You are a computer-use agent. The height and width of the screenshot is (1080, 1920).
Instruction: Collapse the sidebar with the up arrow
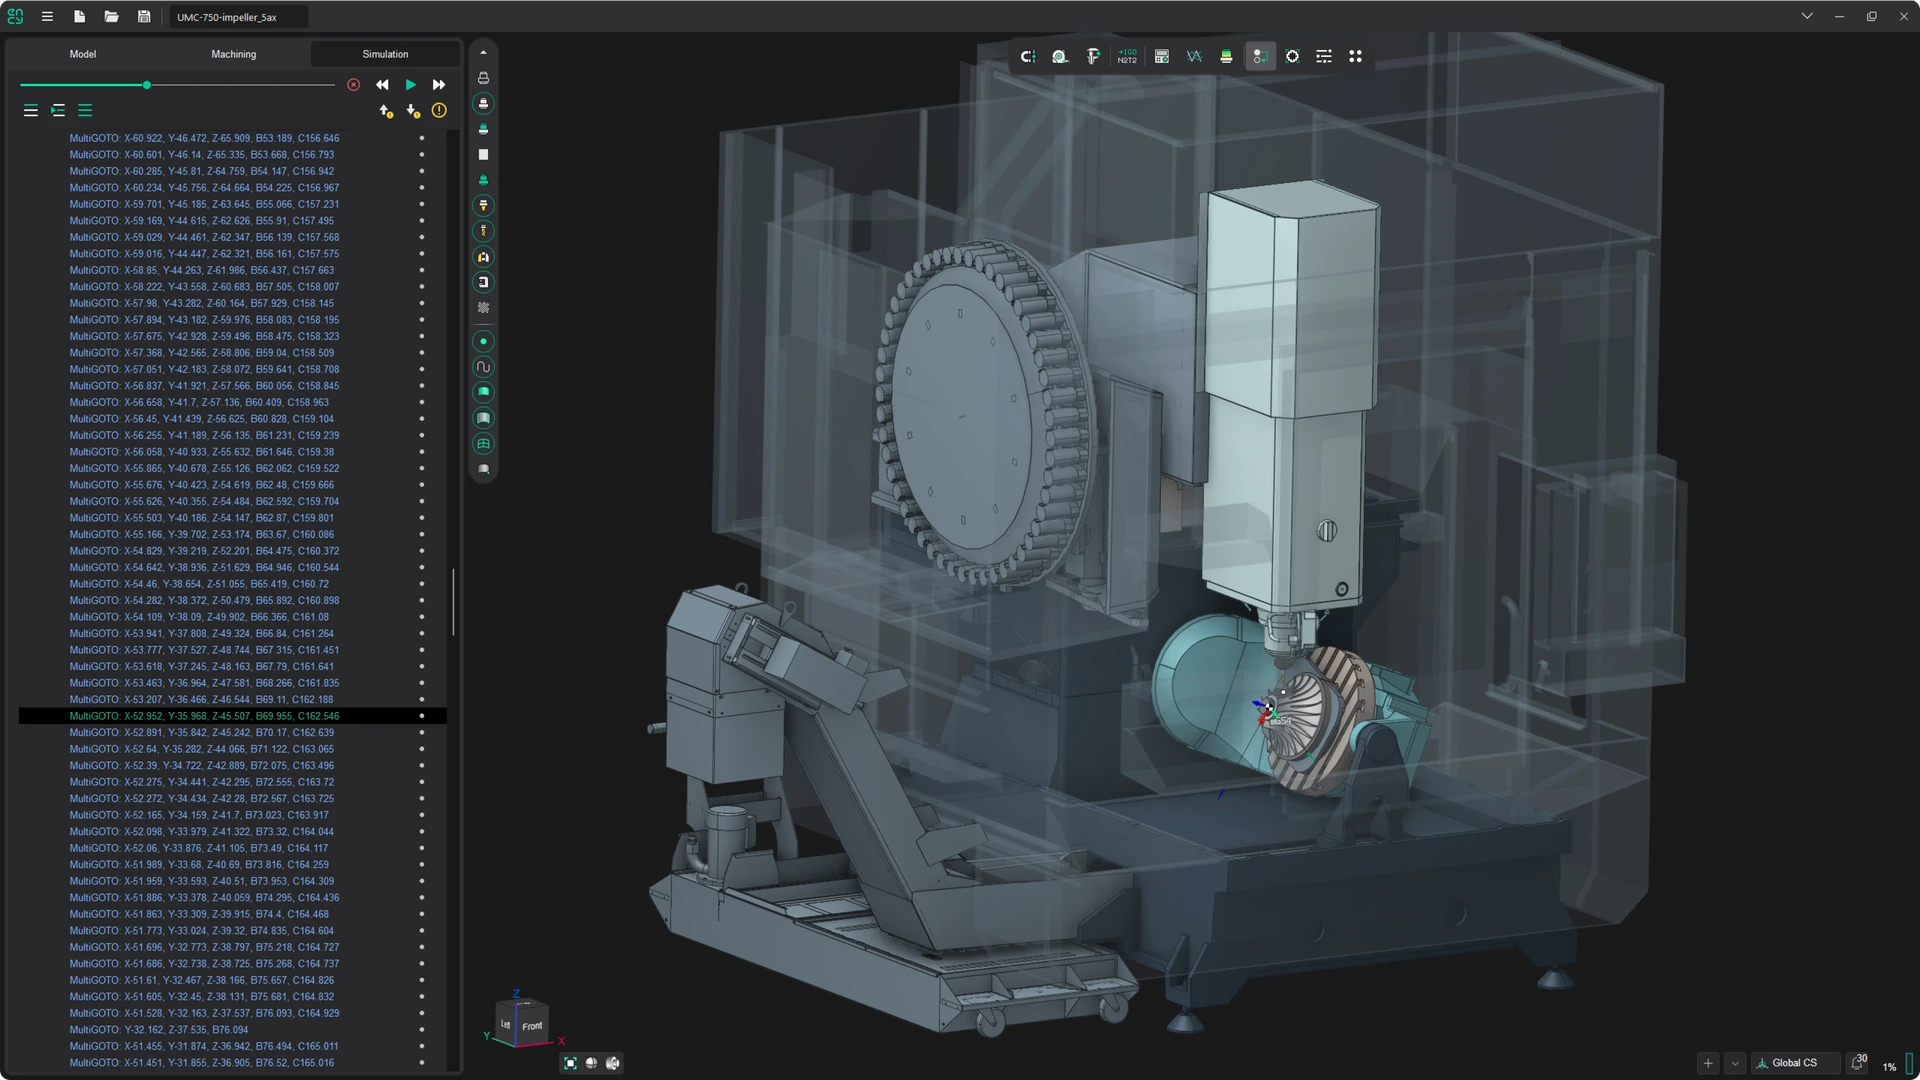coord(483,52)
